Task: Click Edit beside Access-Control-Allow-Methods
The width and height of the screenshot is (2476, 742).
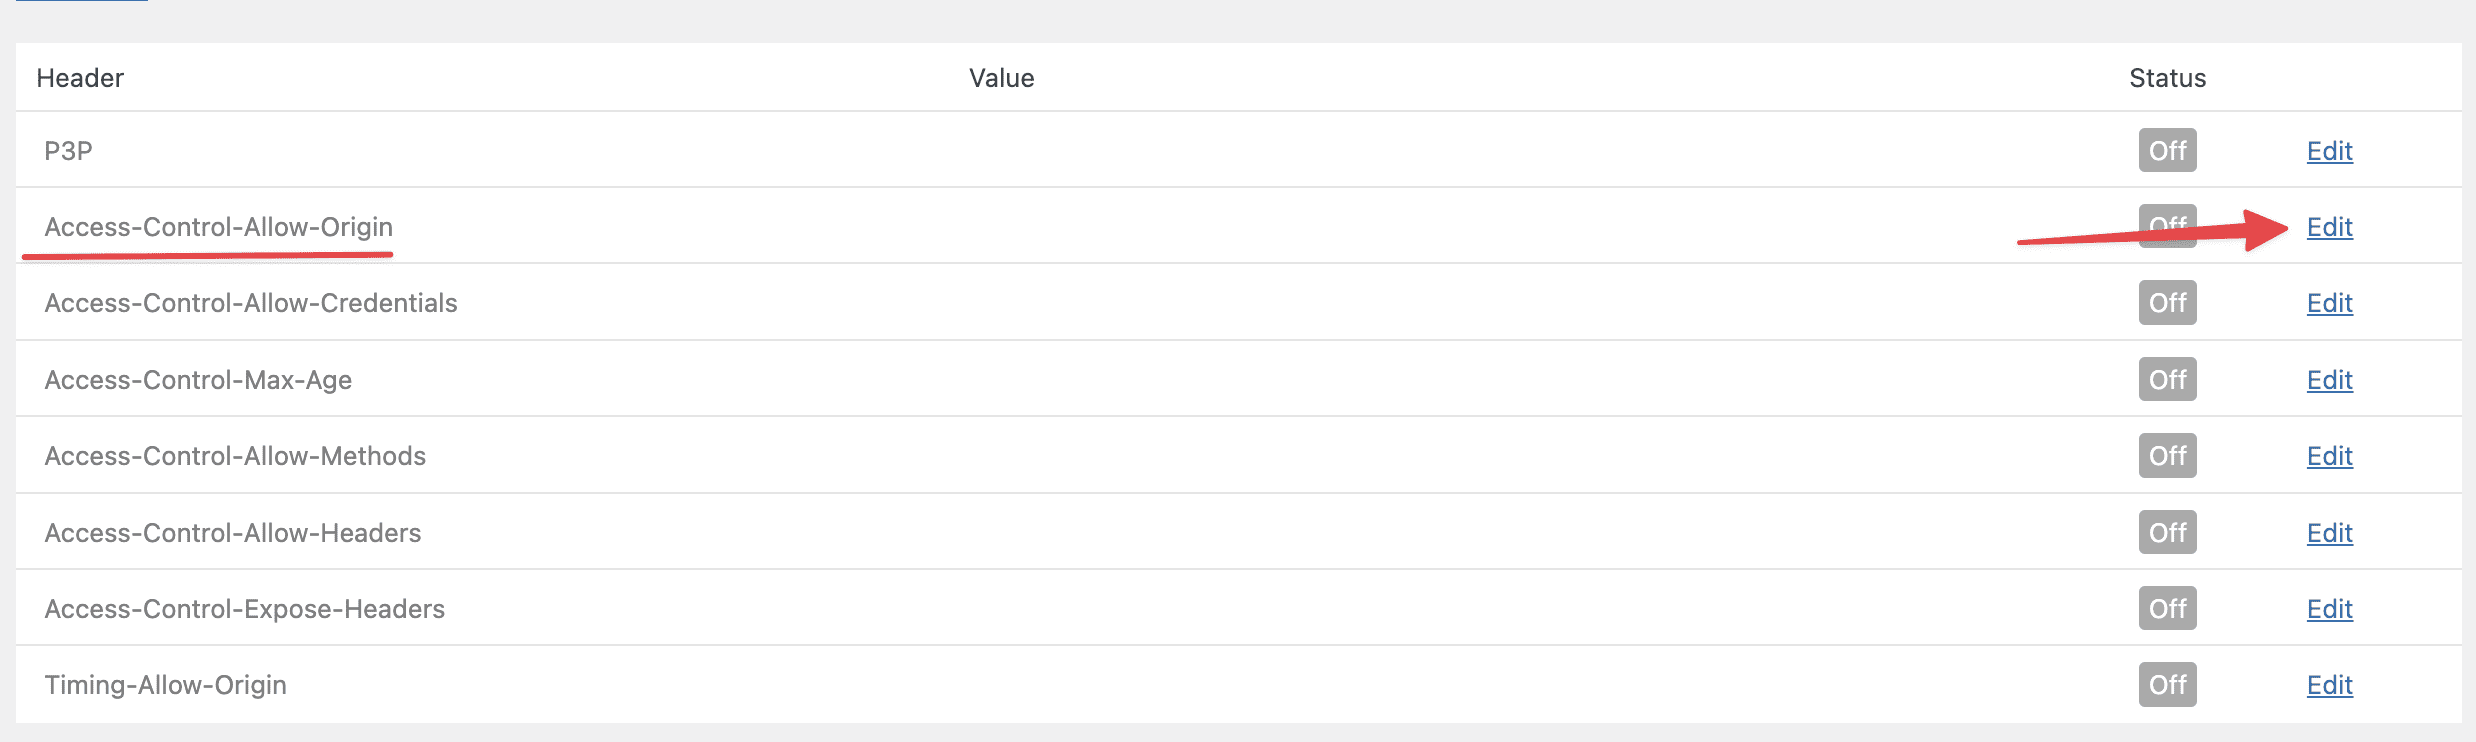Action: click(x=2329, y=456)
